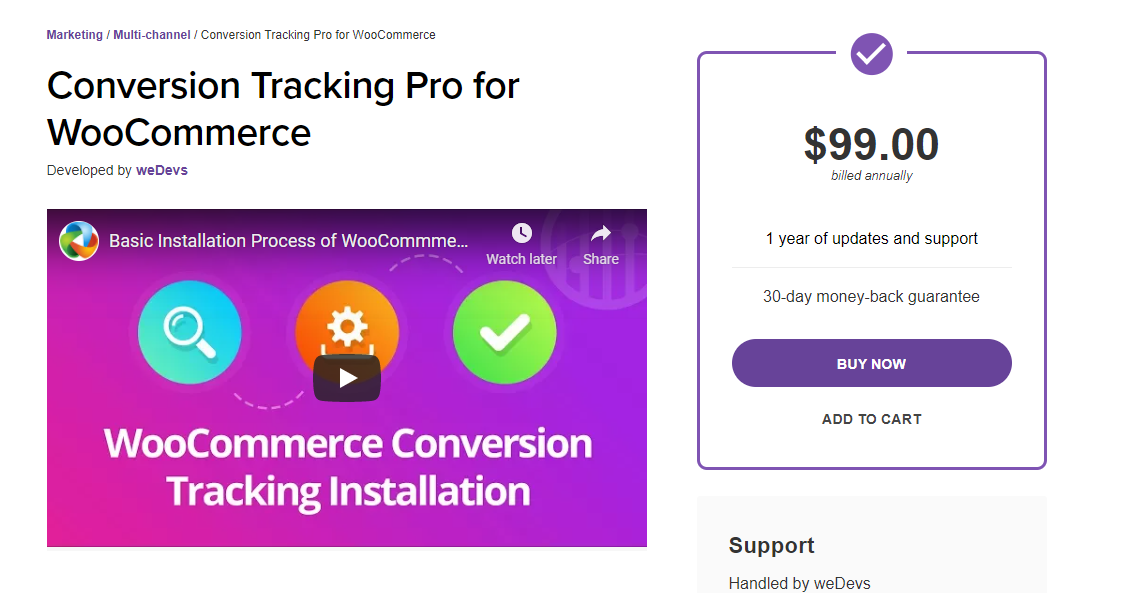Play the WooCommerce Conversion Tracking video

[346, 378]
